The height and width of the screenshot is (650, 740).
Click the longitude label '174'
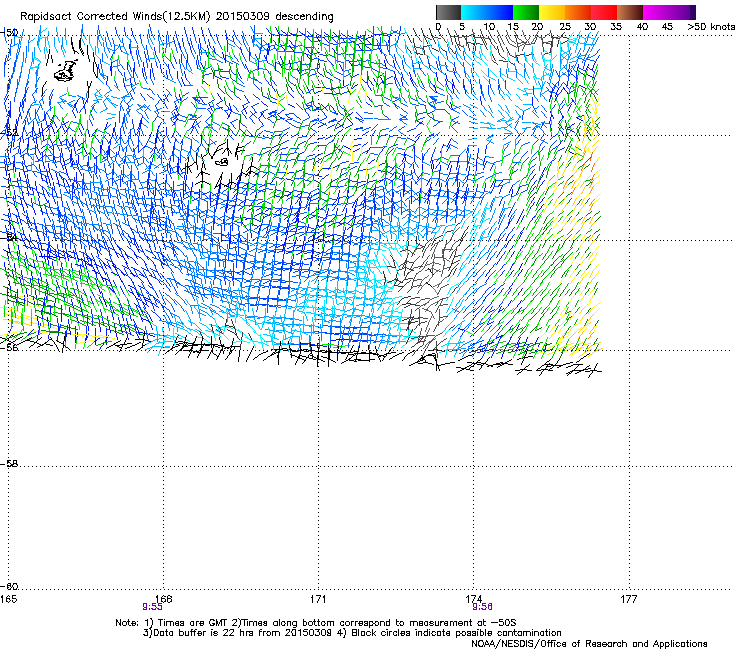[x=473, y=599]
